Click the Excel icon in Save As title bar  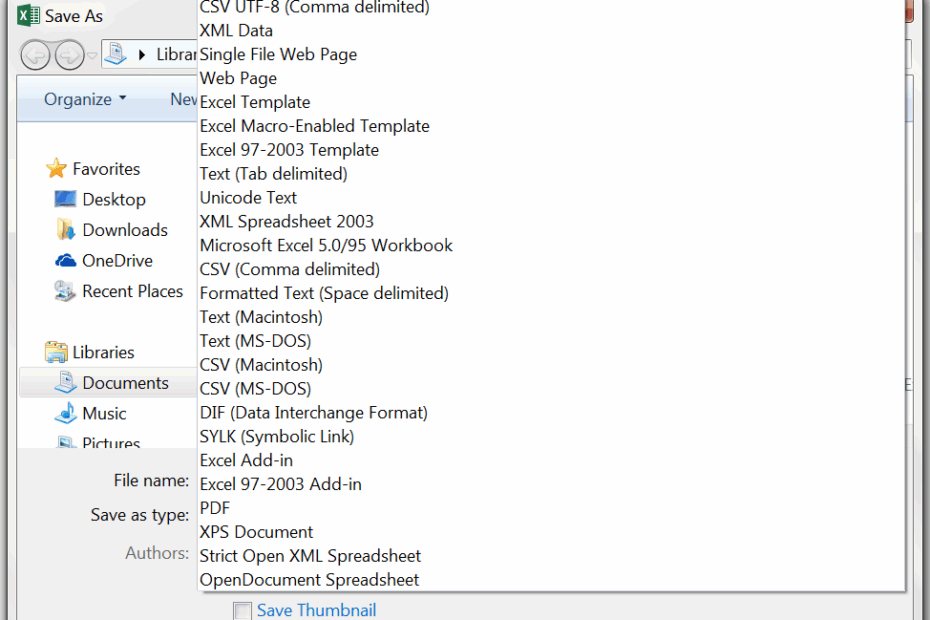[x=28, y=15]
